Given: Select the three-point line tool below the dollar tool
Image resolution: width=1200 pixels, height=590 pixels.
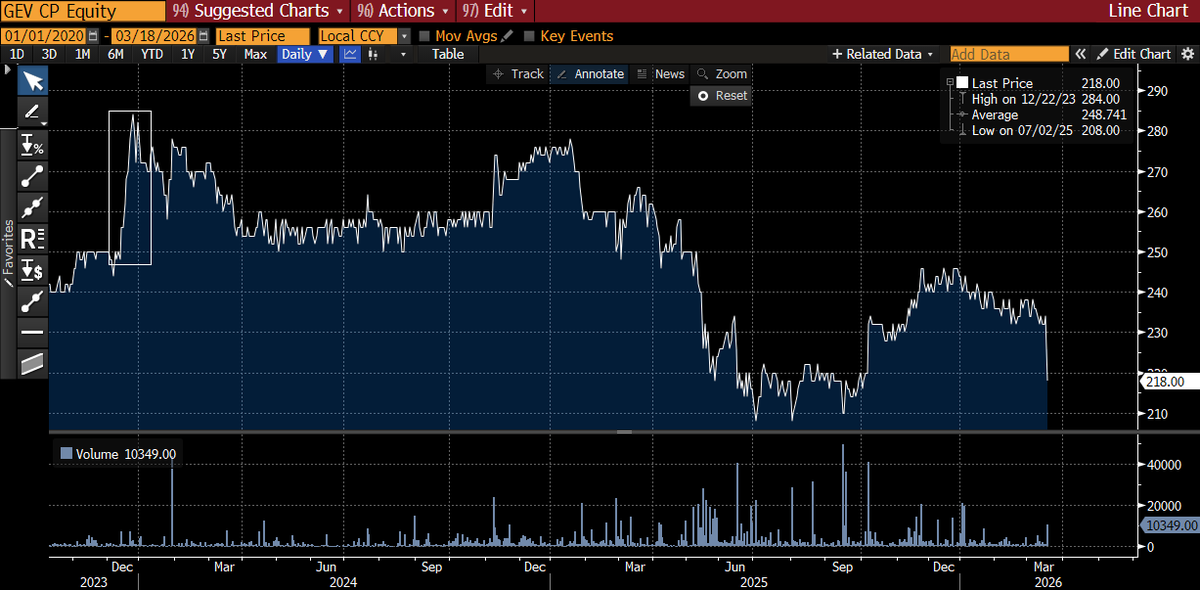Looking at the screenshot, I should [x=33, y=299].
